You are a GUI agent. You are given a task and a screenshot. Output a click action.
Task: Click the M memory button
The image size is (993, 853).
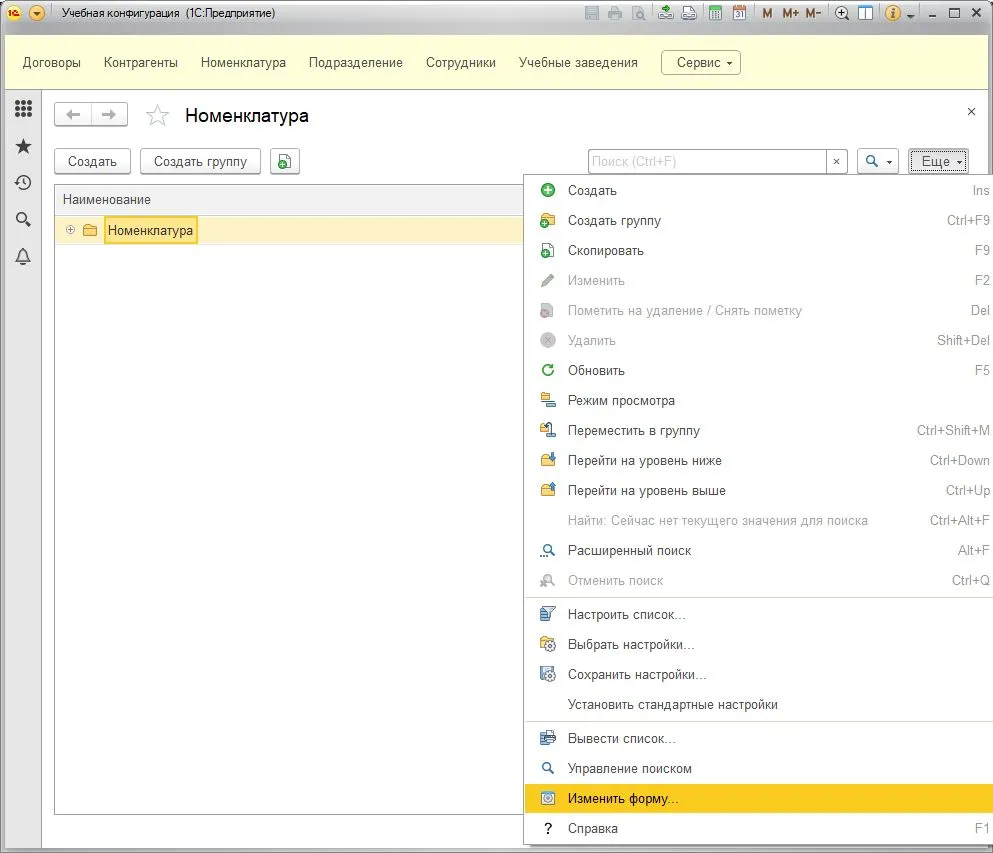pyautogui.click(x=767, y=13)
